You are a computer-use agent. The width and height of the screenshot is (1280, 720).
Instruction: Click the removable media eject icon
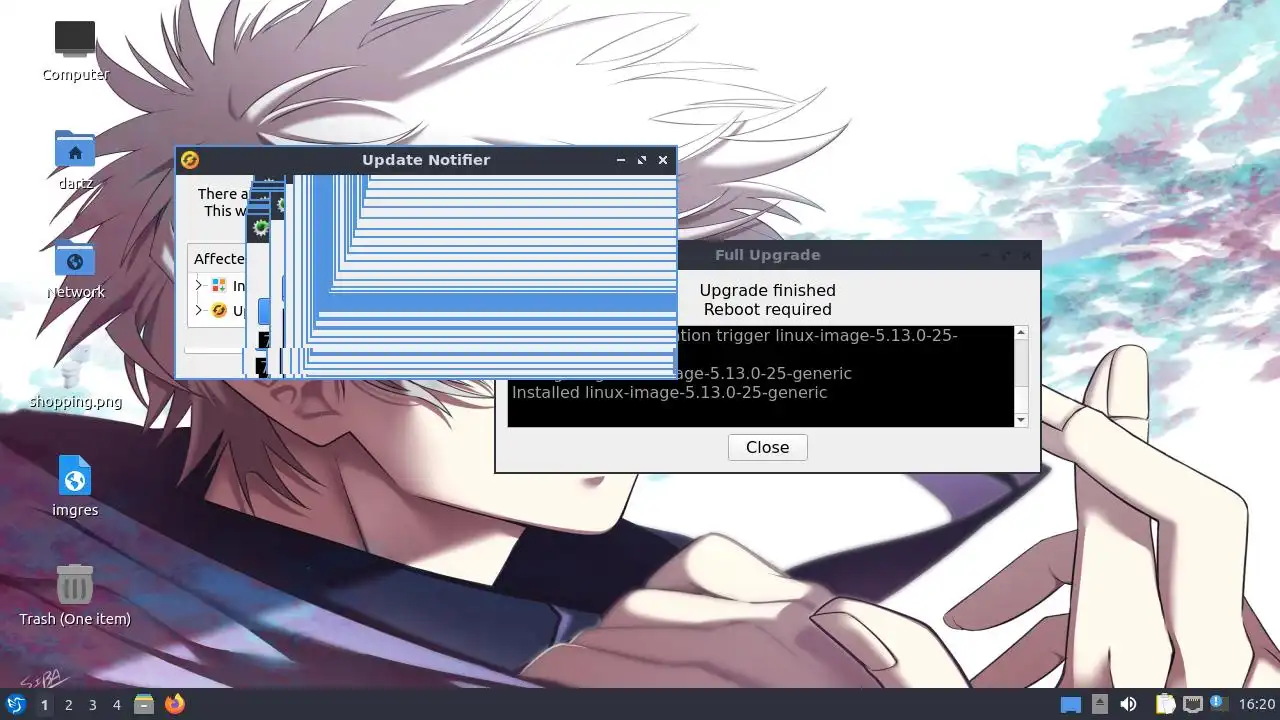(1100, 704)
